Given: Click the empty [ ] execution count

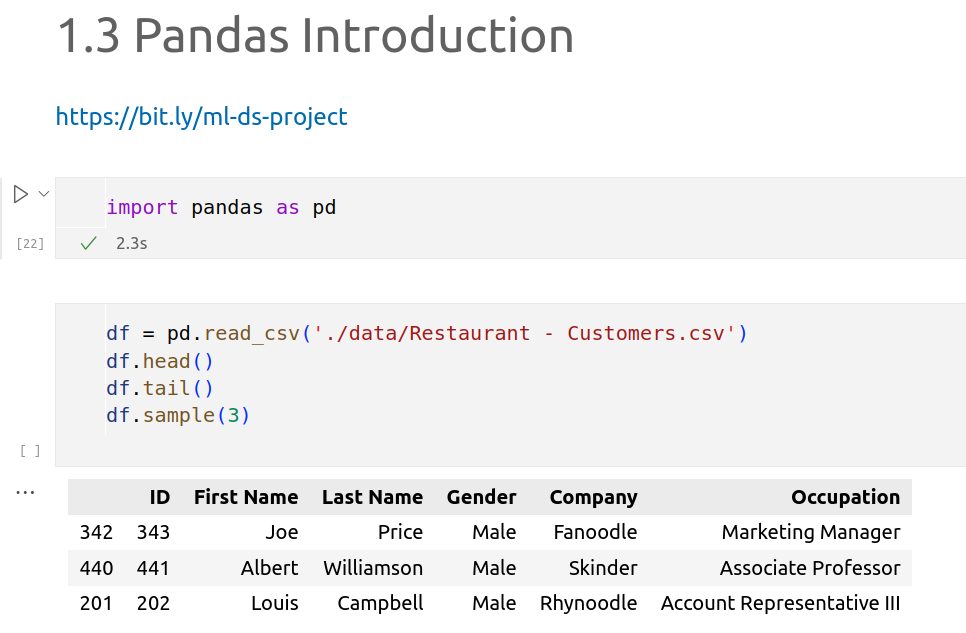Looking at the screenshot, I should tap(30, 451).
